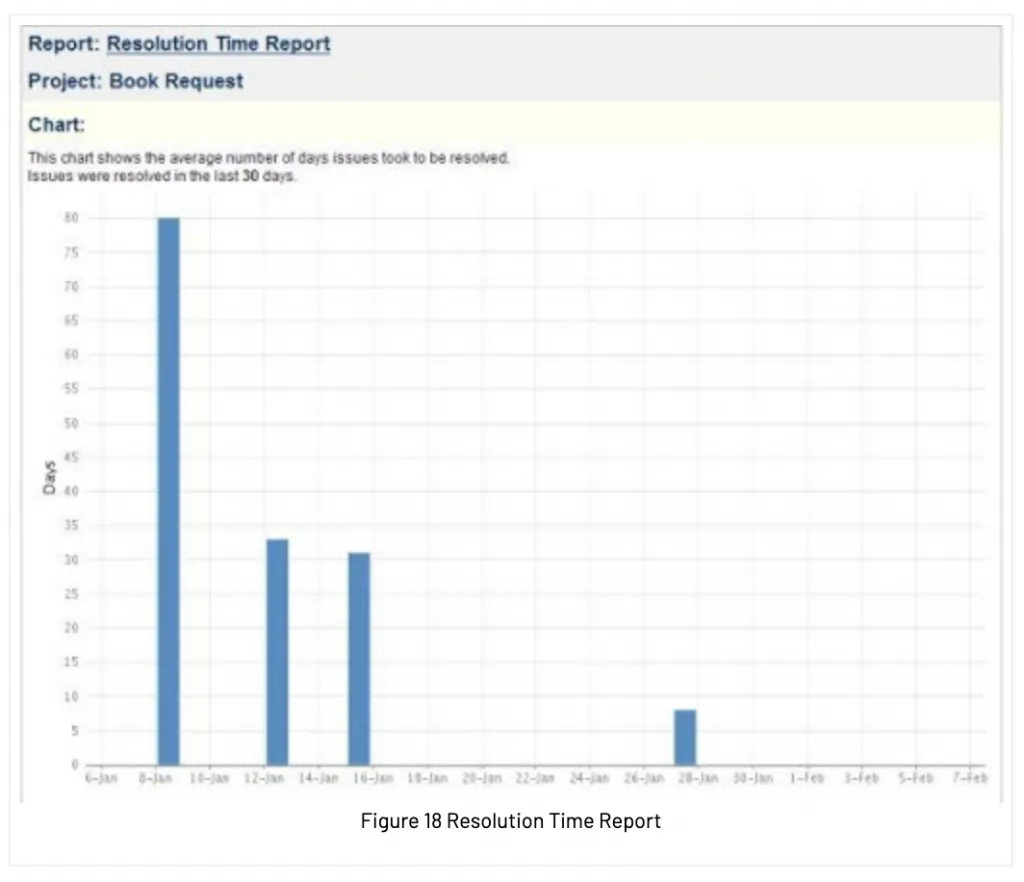Click the 6-Jan x-axis label
Viewport: 1024px width, 882px height.
[101, 778]
